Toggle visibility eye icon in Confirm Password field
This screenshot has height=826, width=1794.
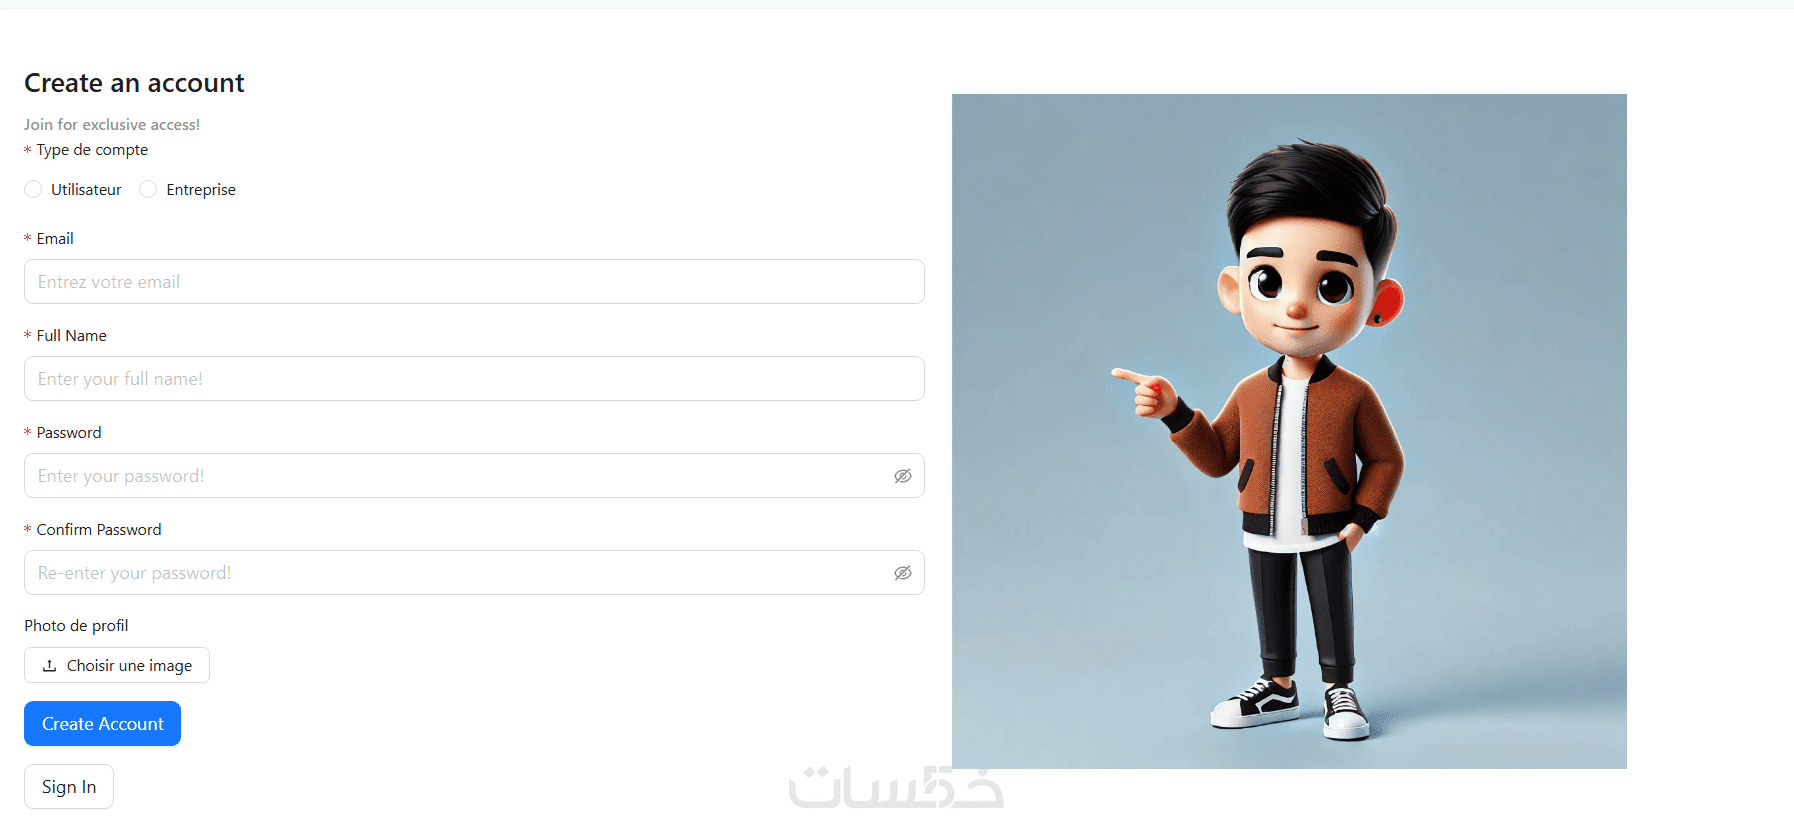pyautogui.click(x=903, y=573)
